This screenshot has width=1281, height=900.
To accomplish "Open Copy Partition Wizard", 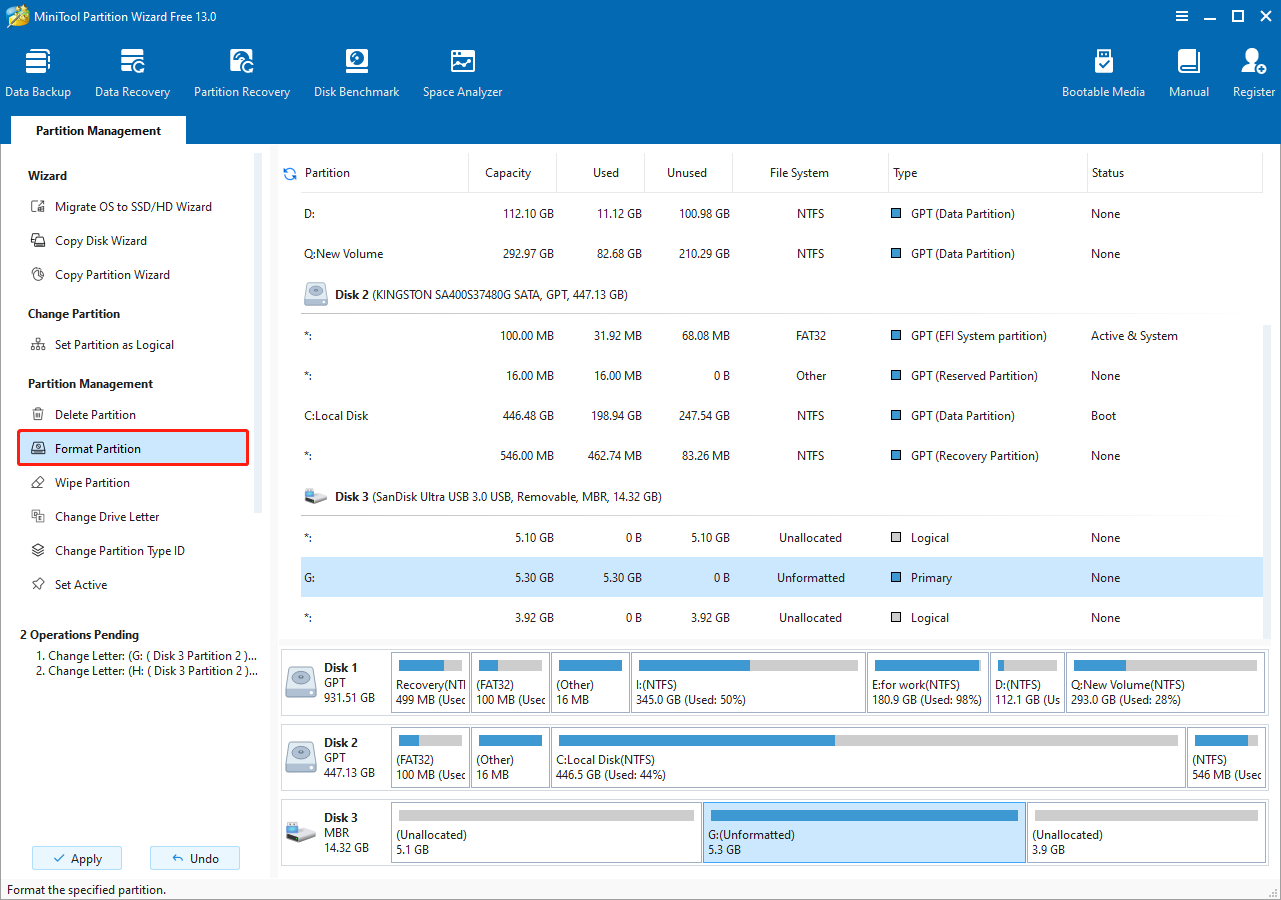I will click(100, 275).
